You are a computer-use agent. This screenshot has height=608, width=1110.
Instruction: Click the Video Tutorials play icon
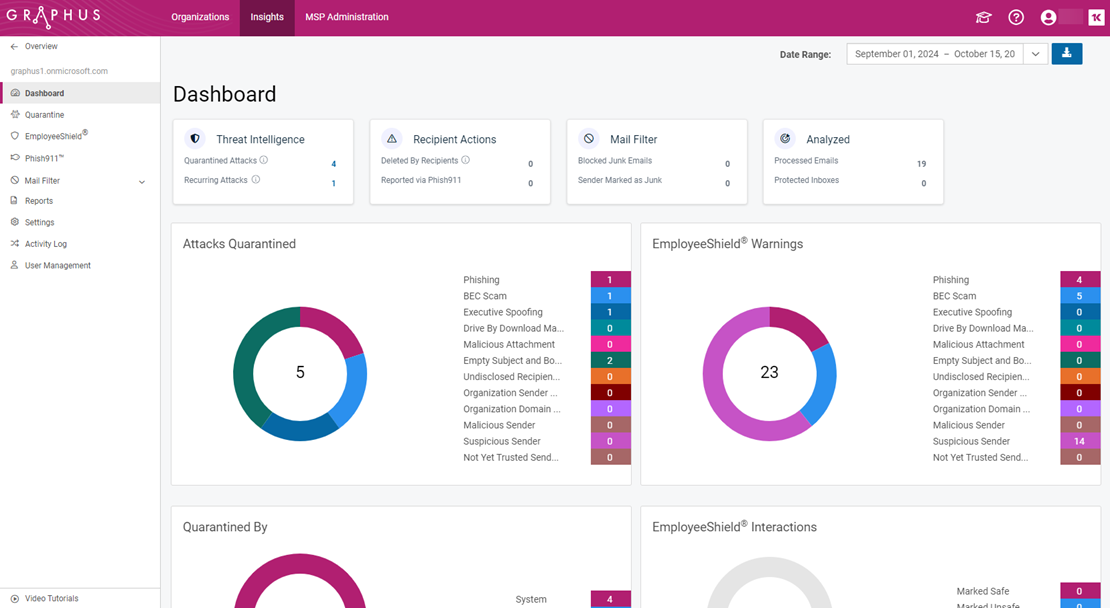tap(15, 598)
